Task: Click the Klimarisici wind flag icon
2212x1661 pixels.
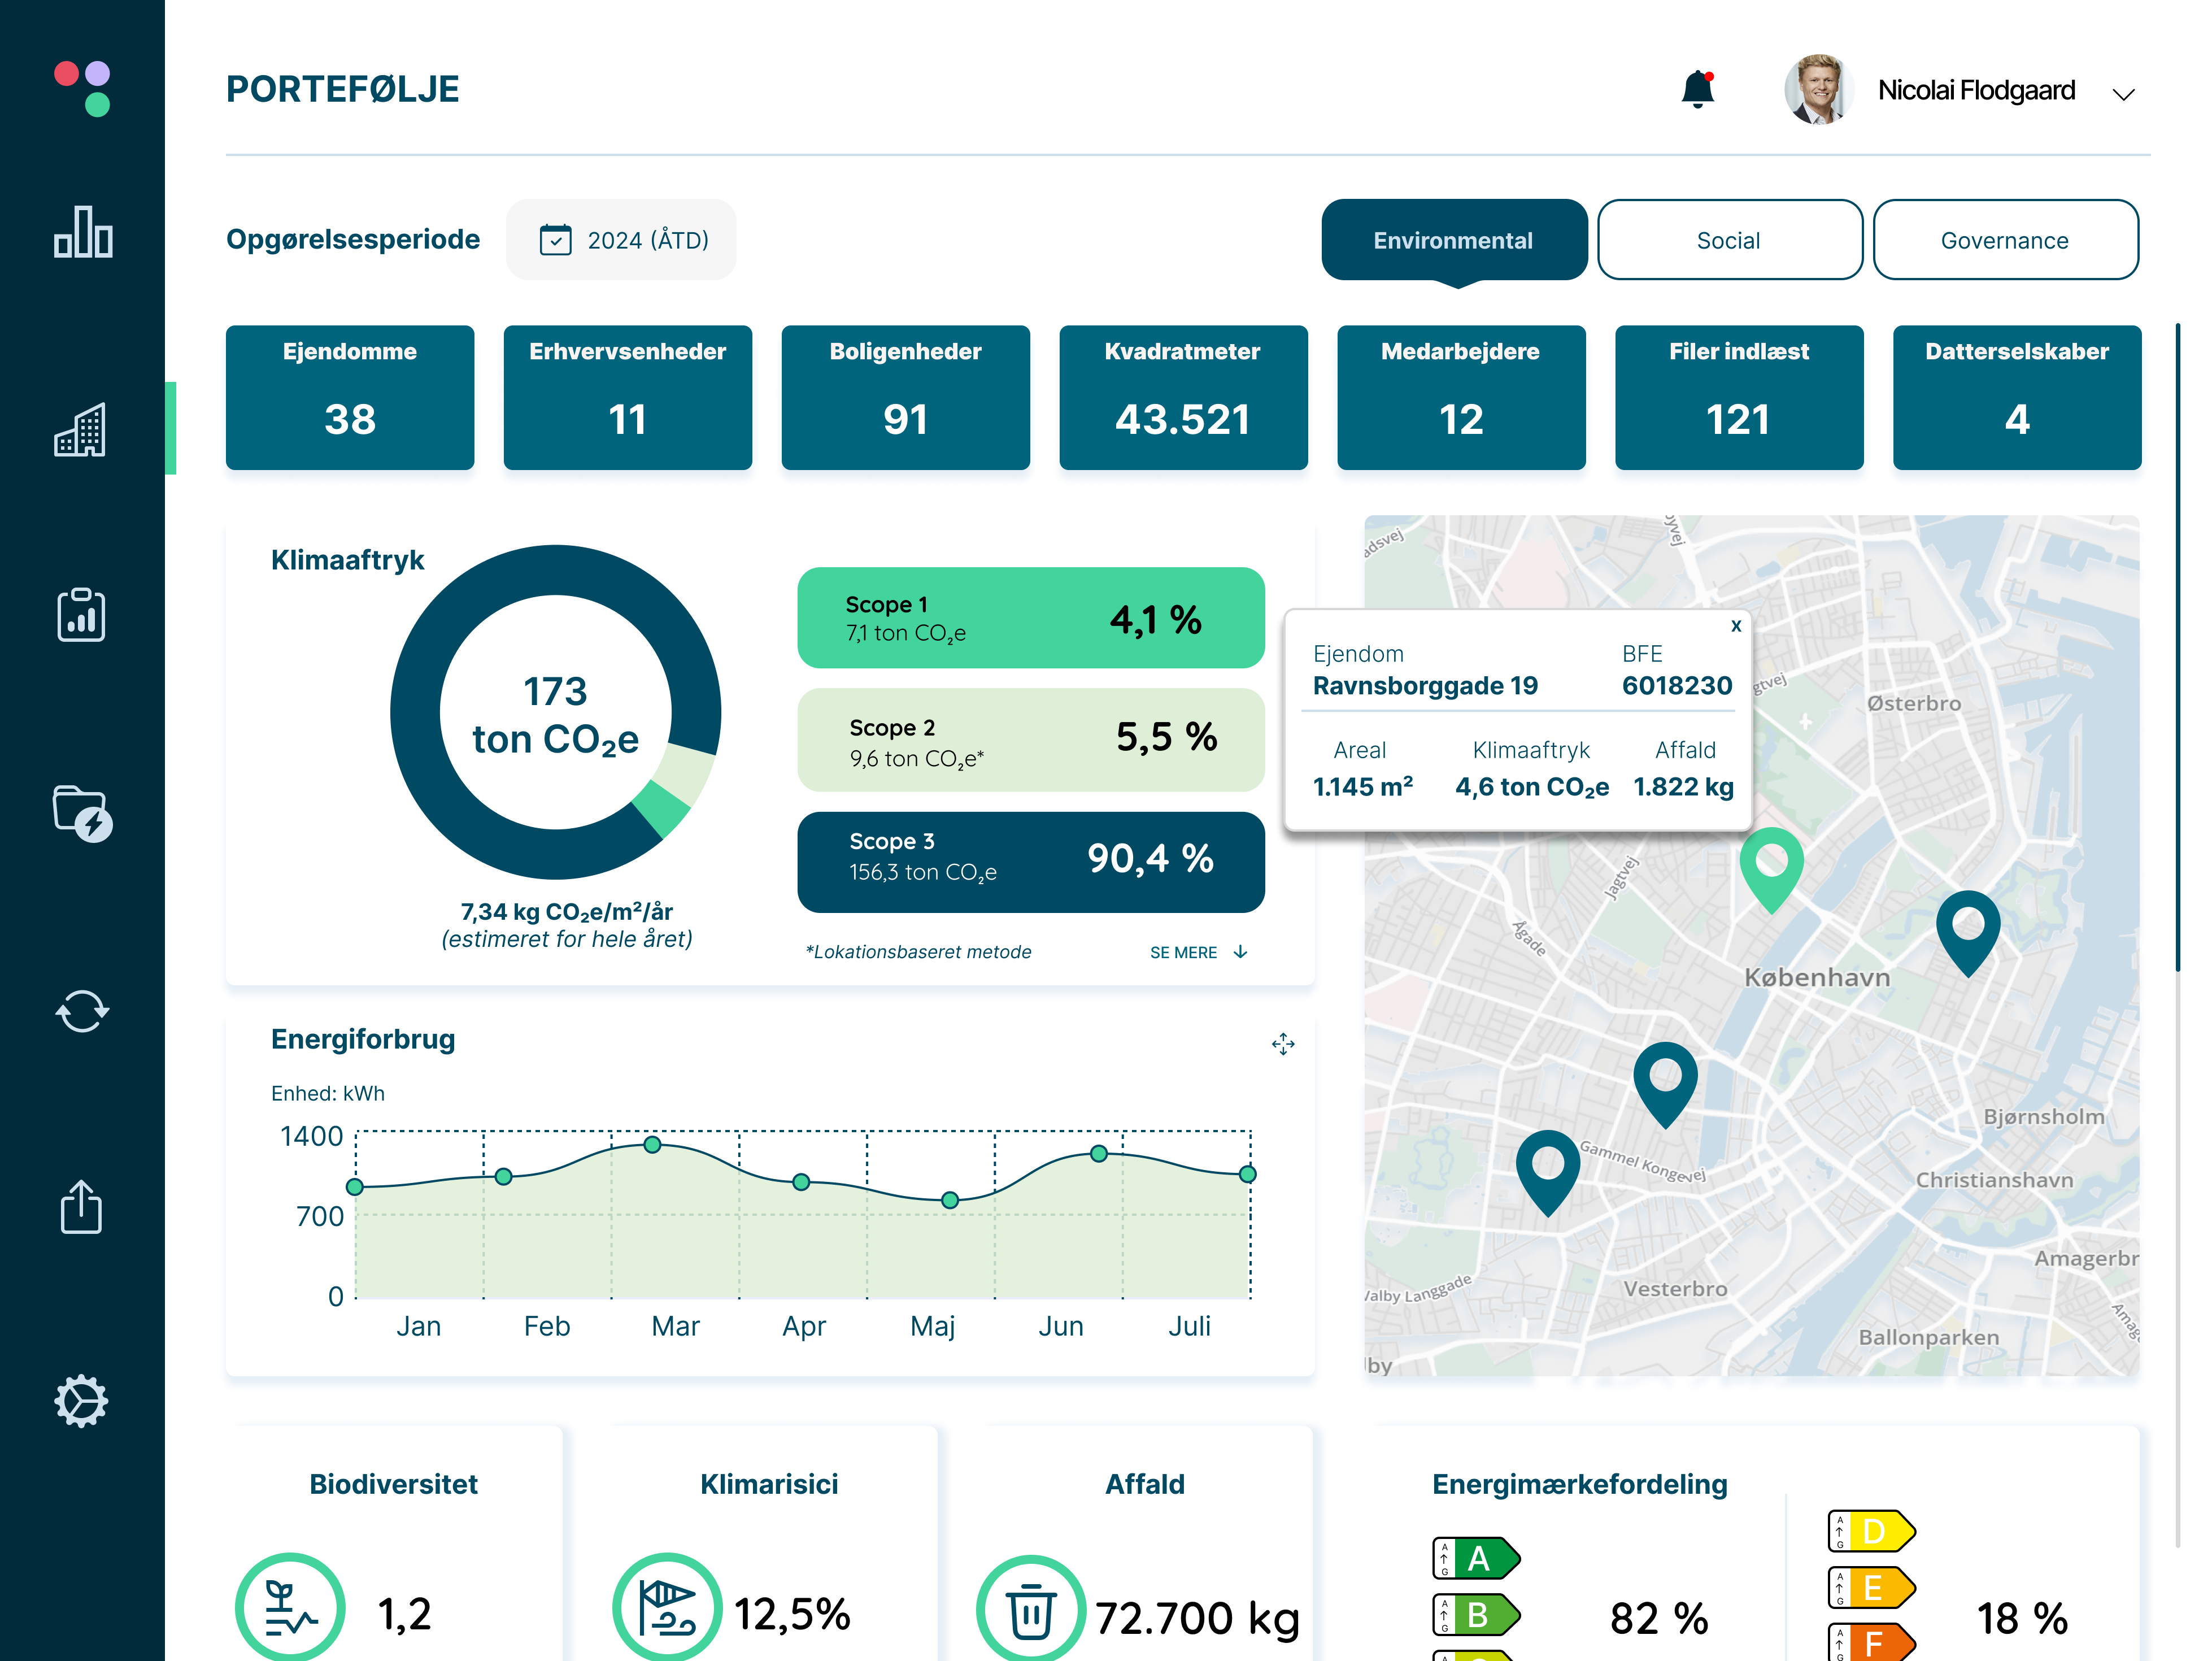Action: coord(667,1608)
